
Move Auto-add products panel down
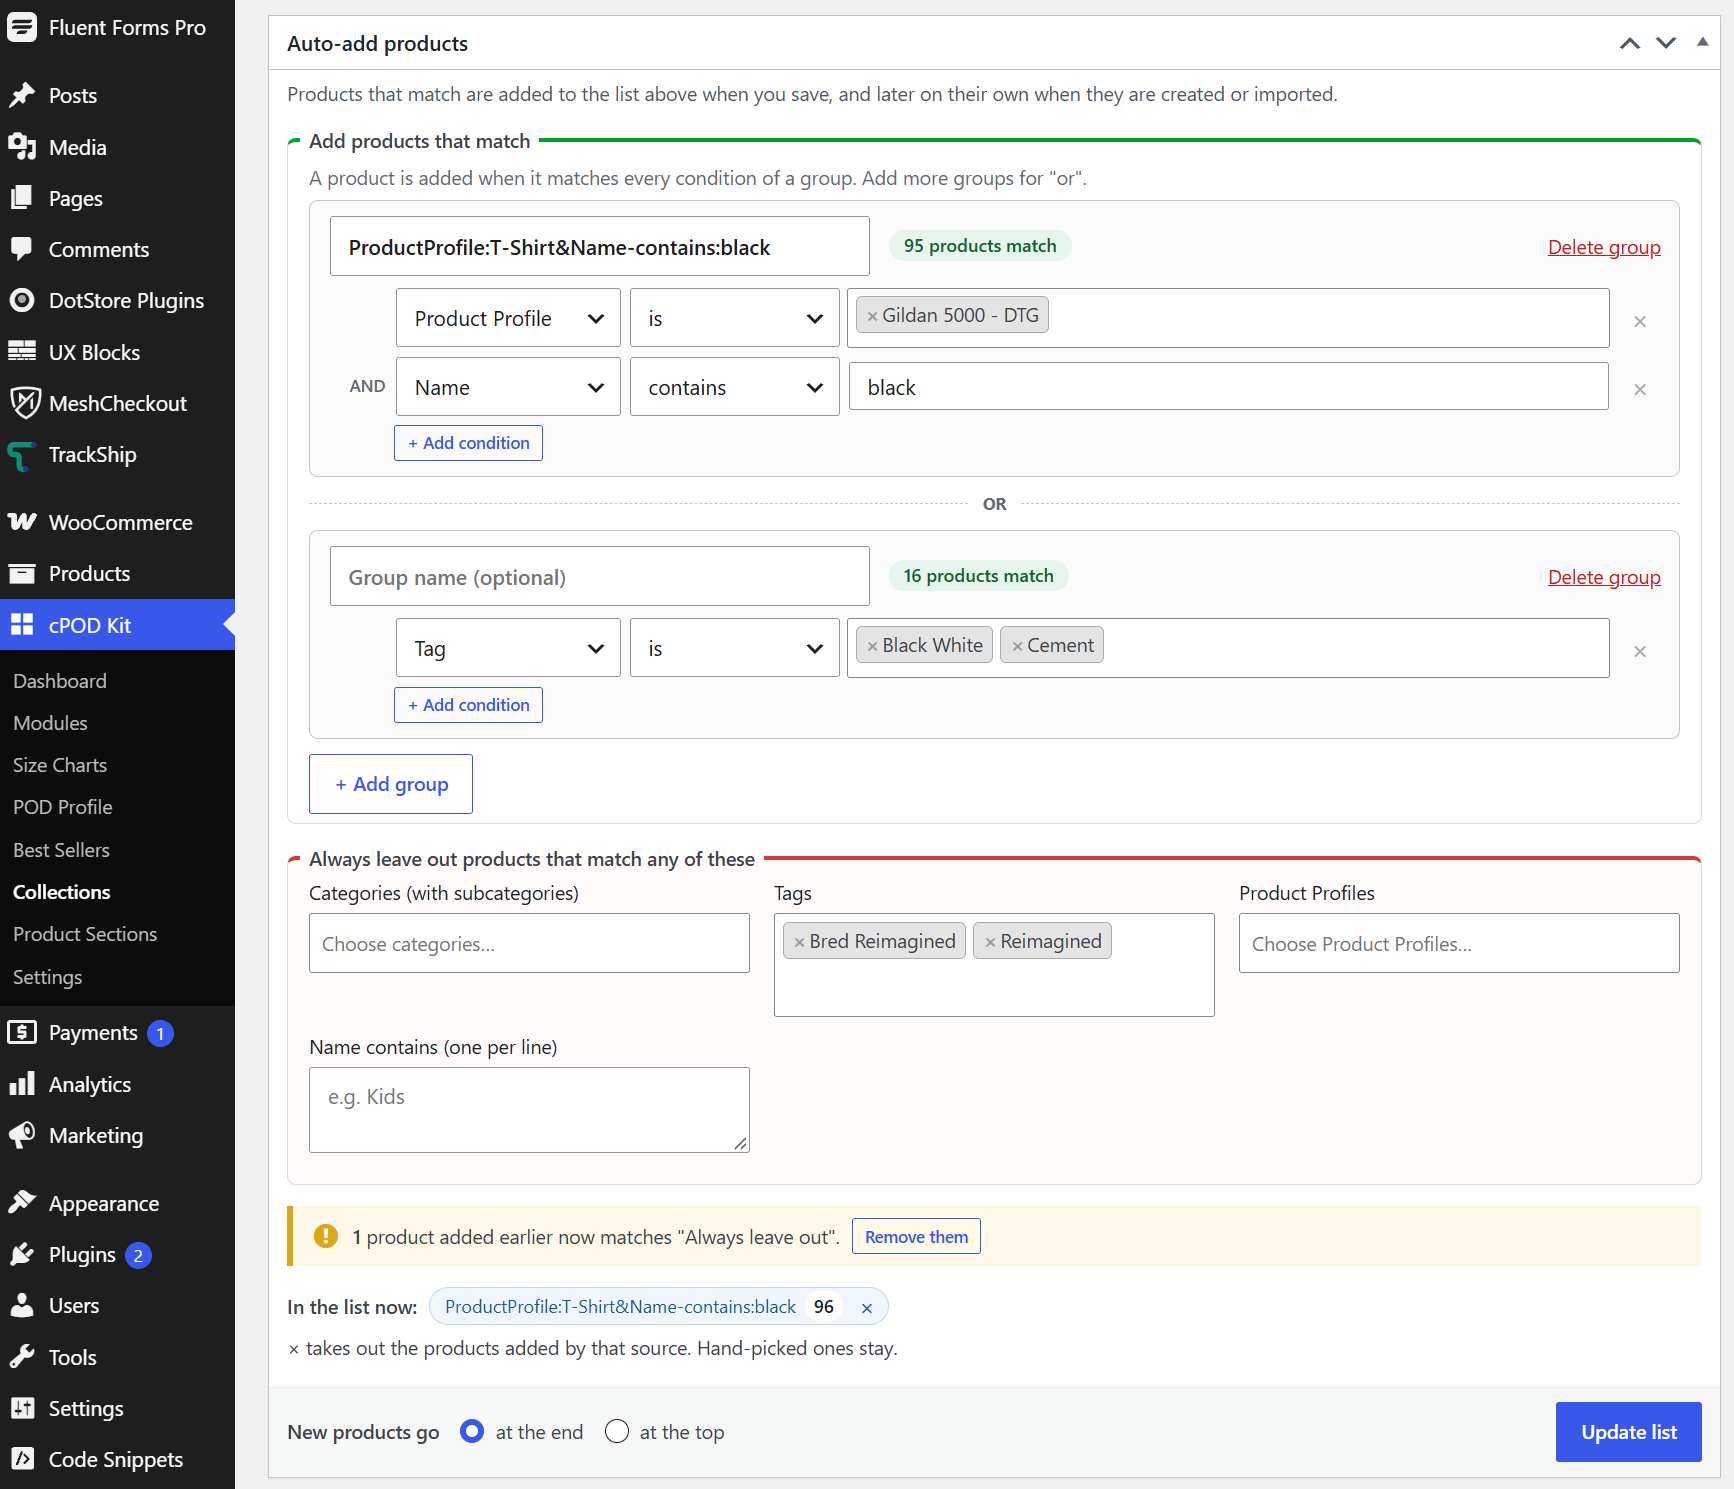click(x=1666, y=43)
